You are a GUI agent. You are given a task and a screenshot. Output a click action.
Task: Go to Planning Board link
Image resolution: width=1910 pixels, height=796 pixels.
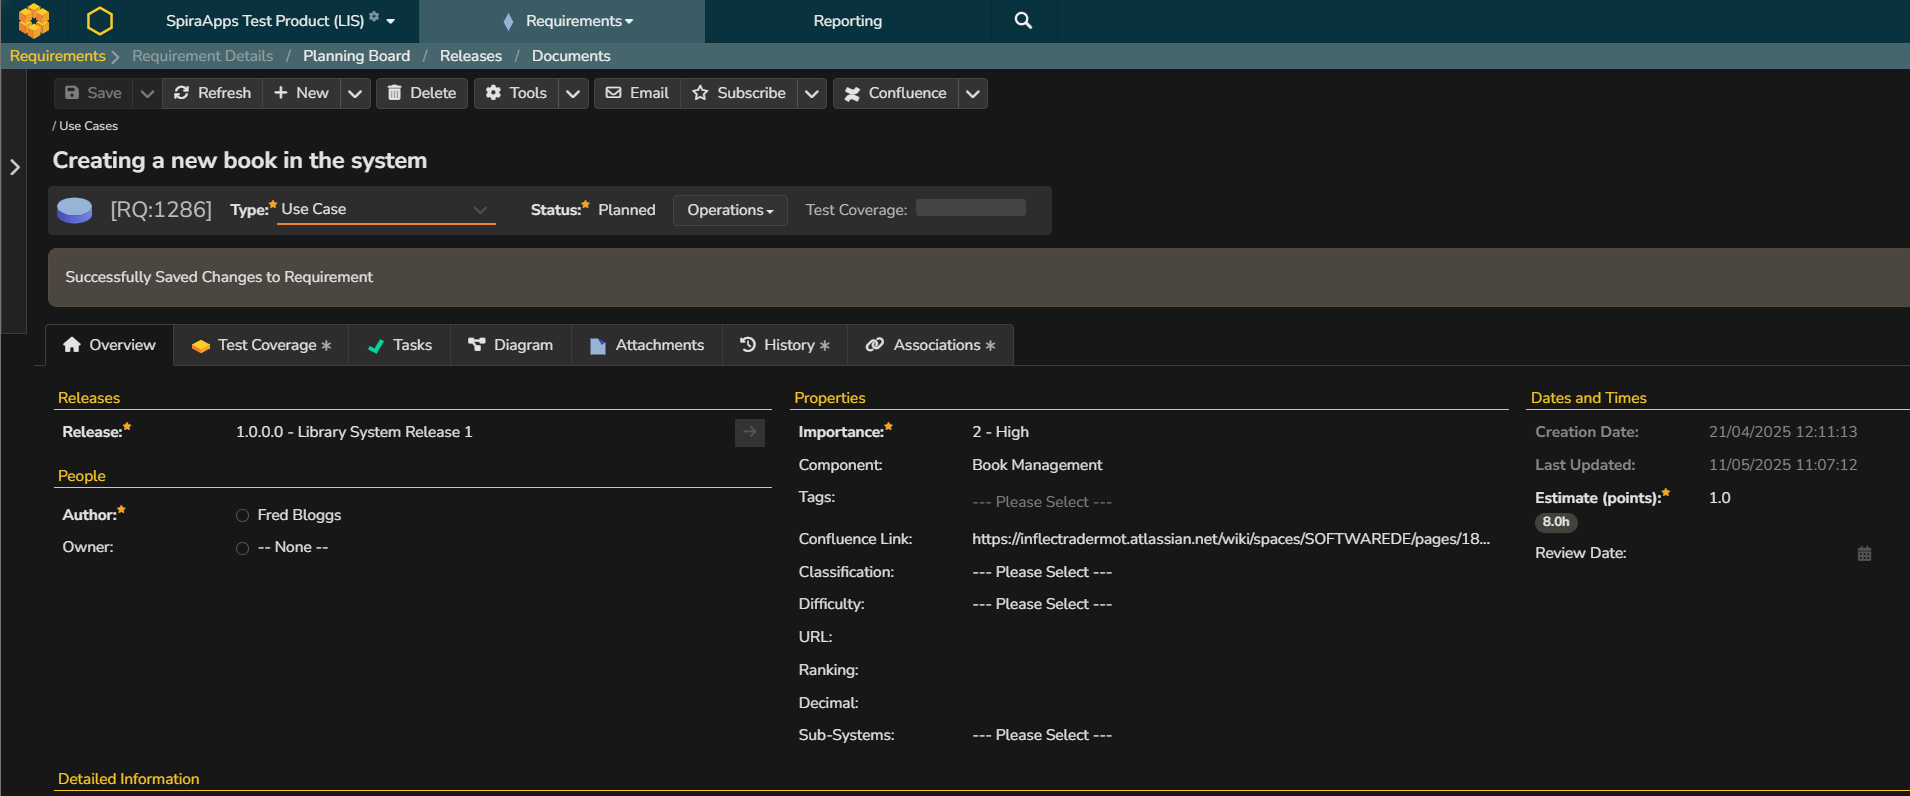(x=356, y=56)
